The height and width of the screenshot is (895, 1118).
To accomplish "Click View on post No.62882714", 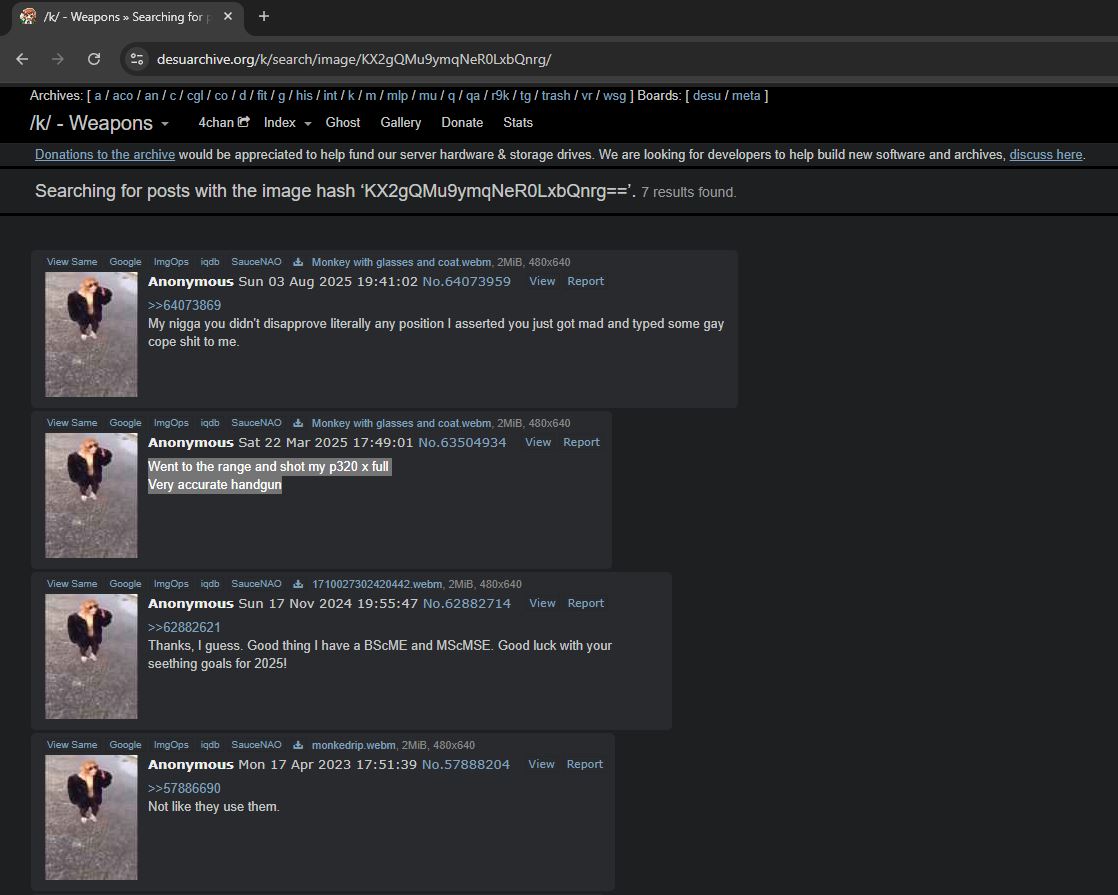I will coord(542,603).
